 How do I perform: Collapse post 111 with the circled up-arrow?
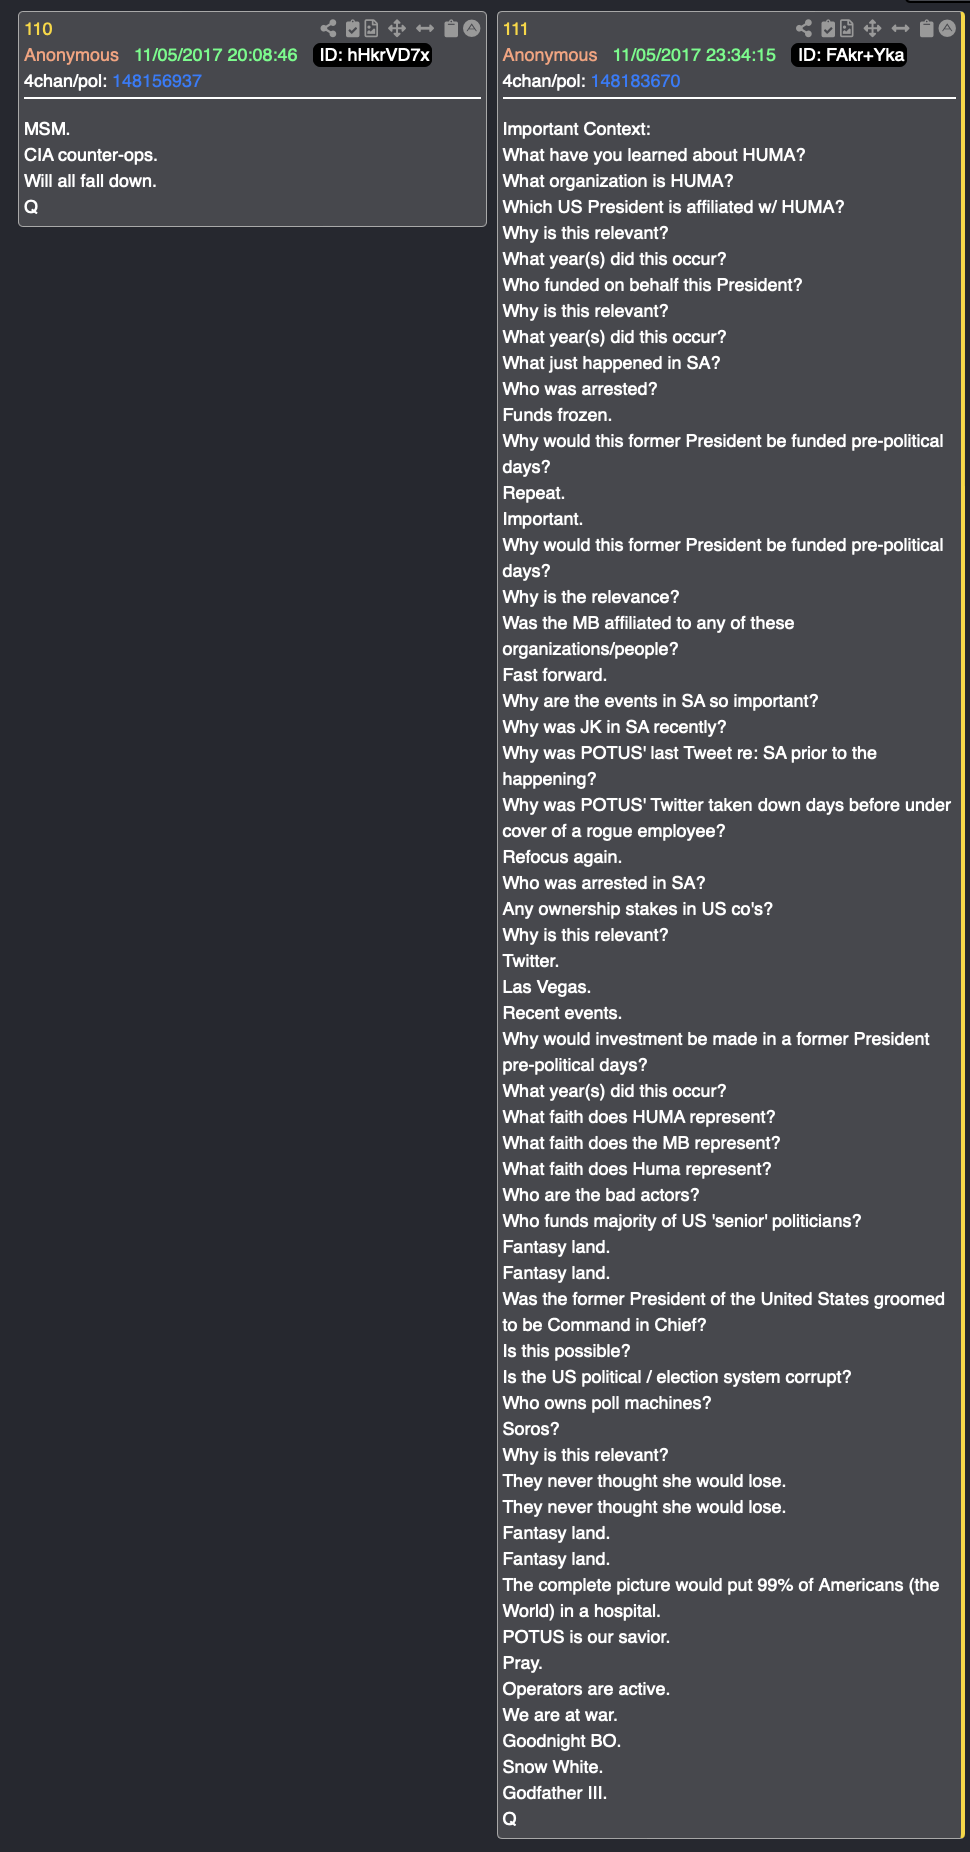[947, 28]
